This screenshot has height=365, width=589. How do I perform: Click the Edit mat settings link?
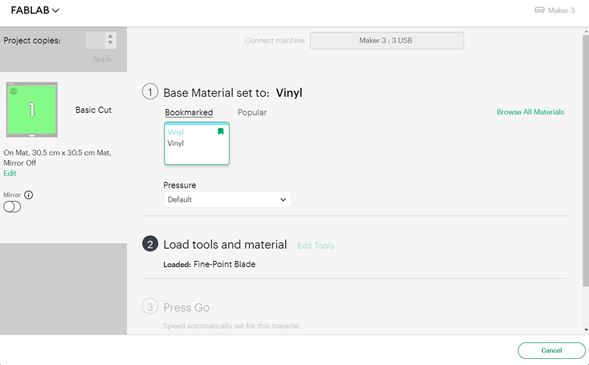10,173
